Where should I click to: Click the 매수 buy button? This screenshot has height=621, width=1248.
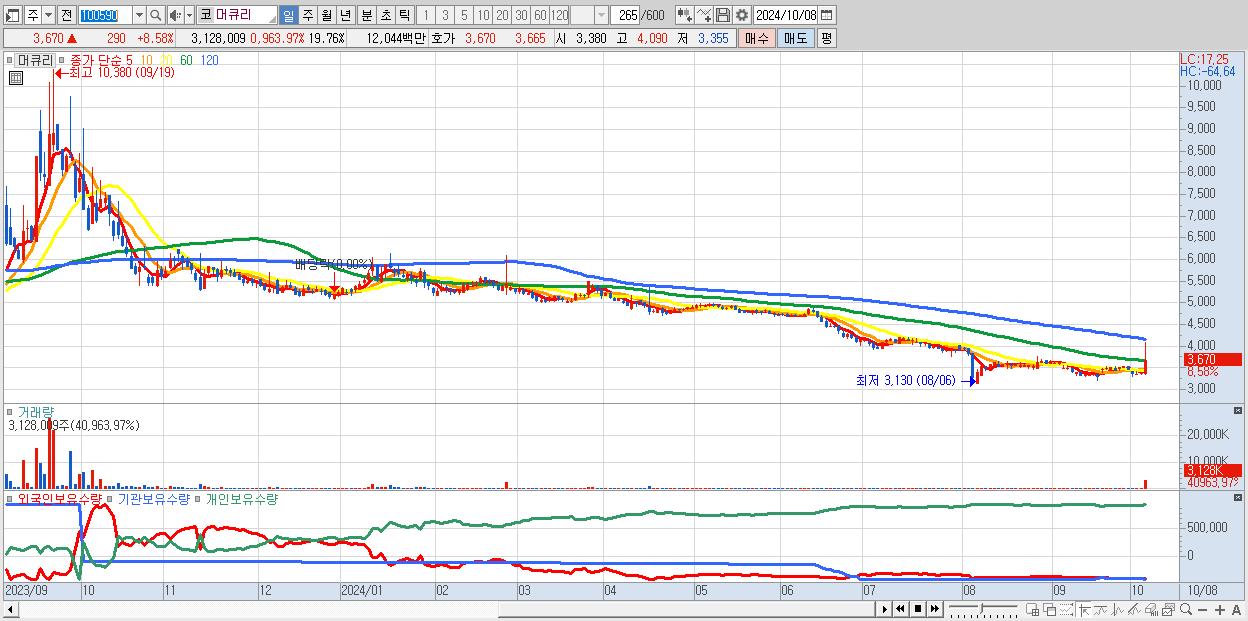[757, 38]
